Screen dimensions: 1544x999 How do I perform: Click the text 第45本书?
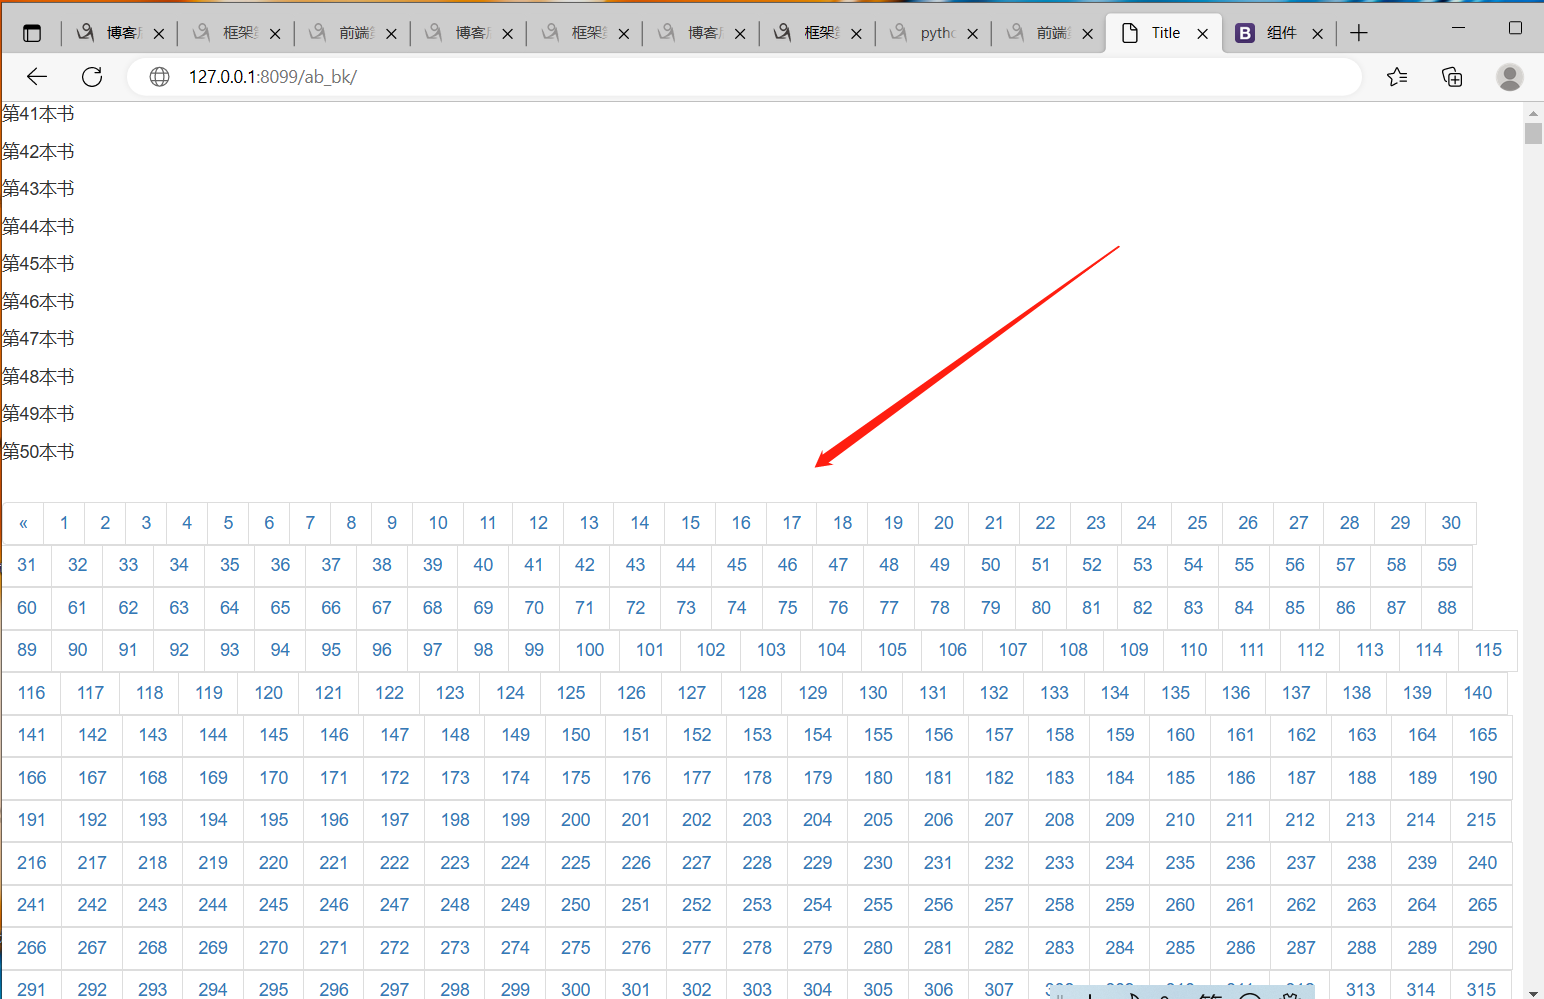point(38,264)
